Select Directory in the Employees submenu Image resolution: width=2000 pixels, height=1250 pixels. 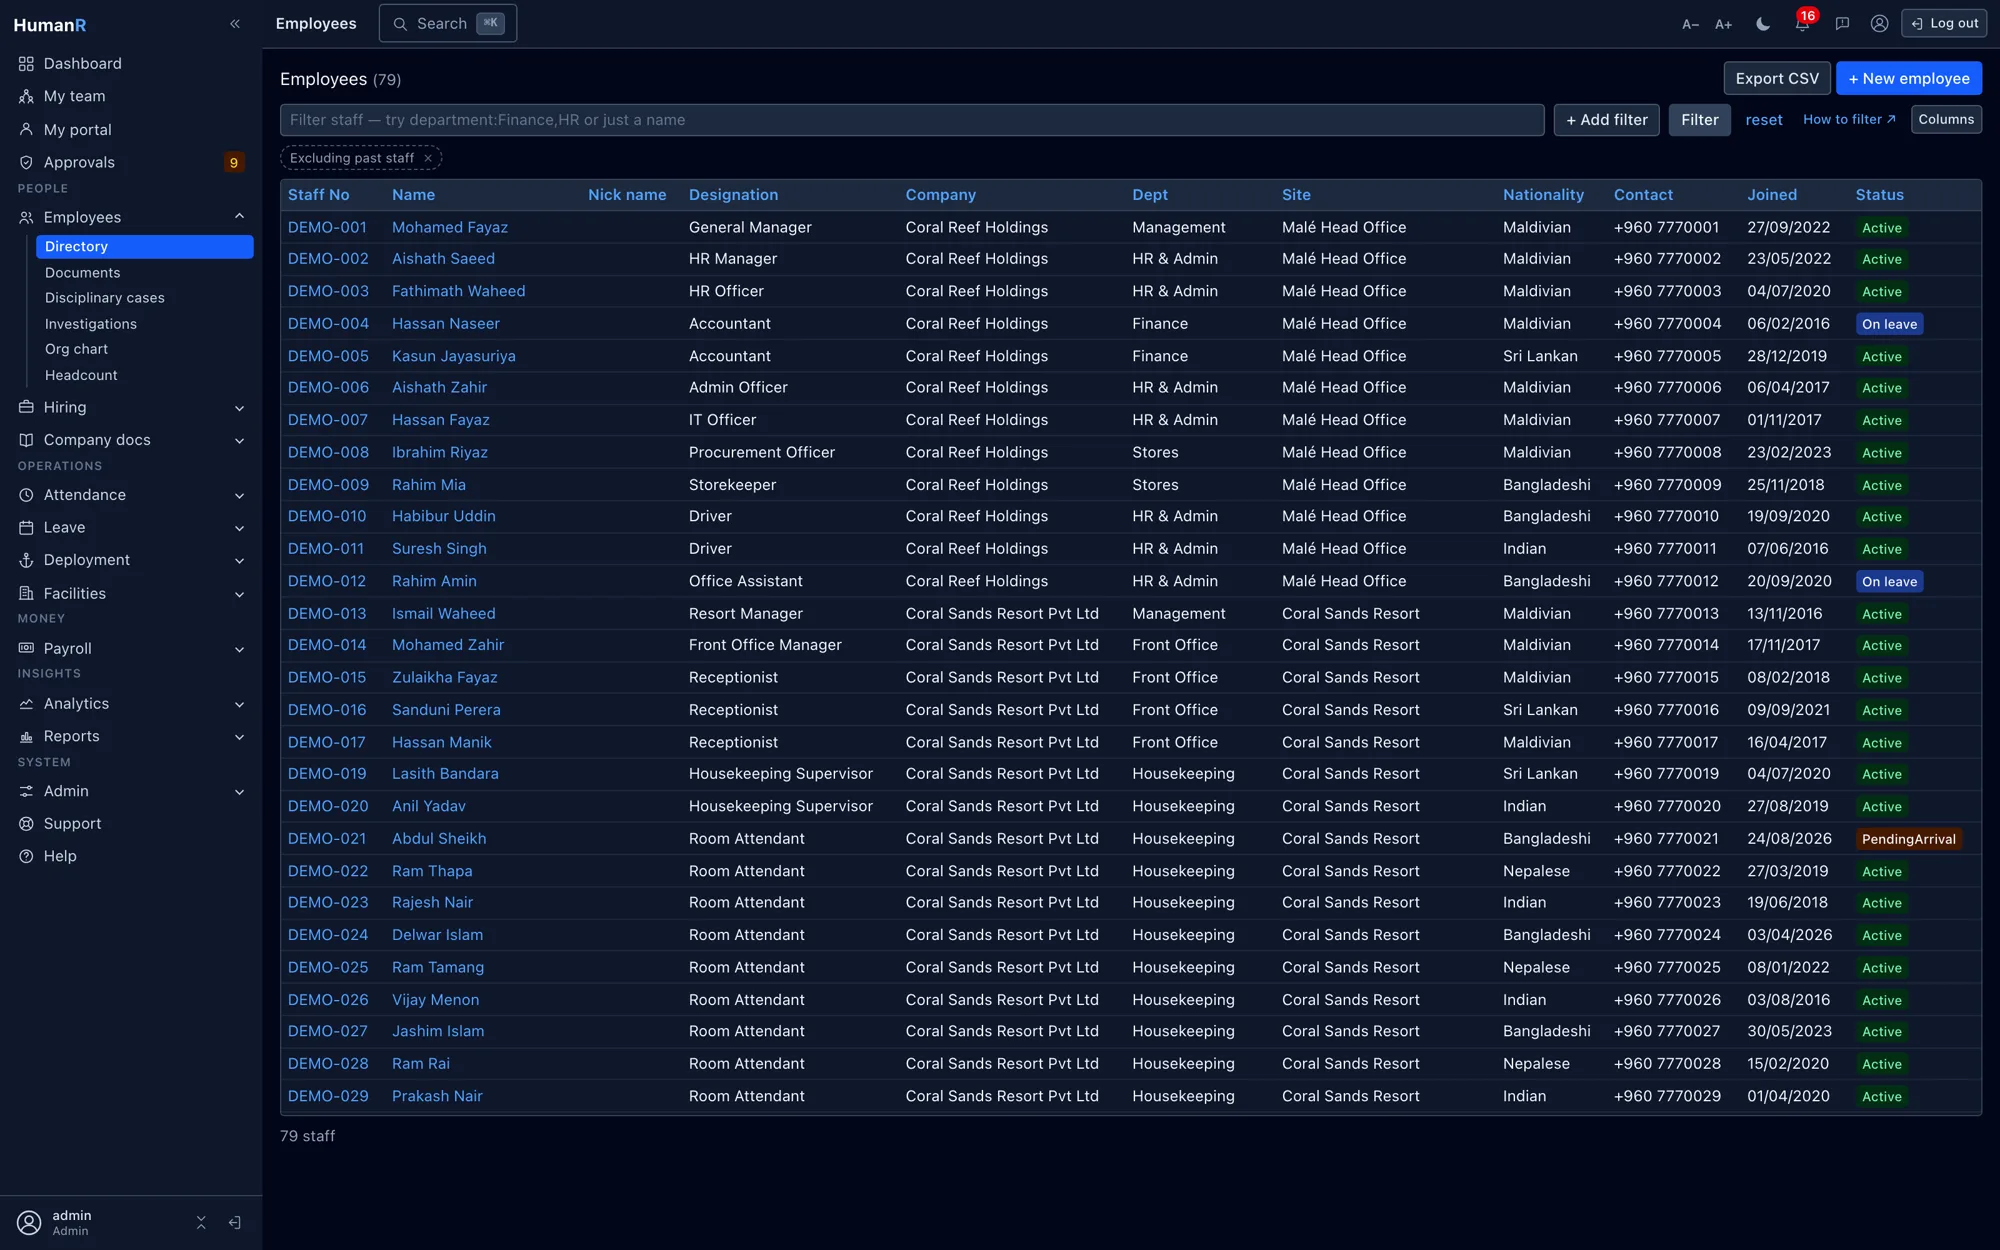coord(144,247)
